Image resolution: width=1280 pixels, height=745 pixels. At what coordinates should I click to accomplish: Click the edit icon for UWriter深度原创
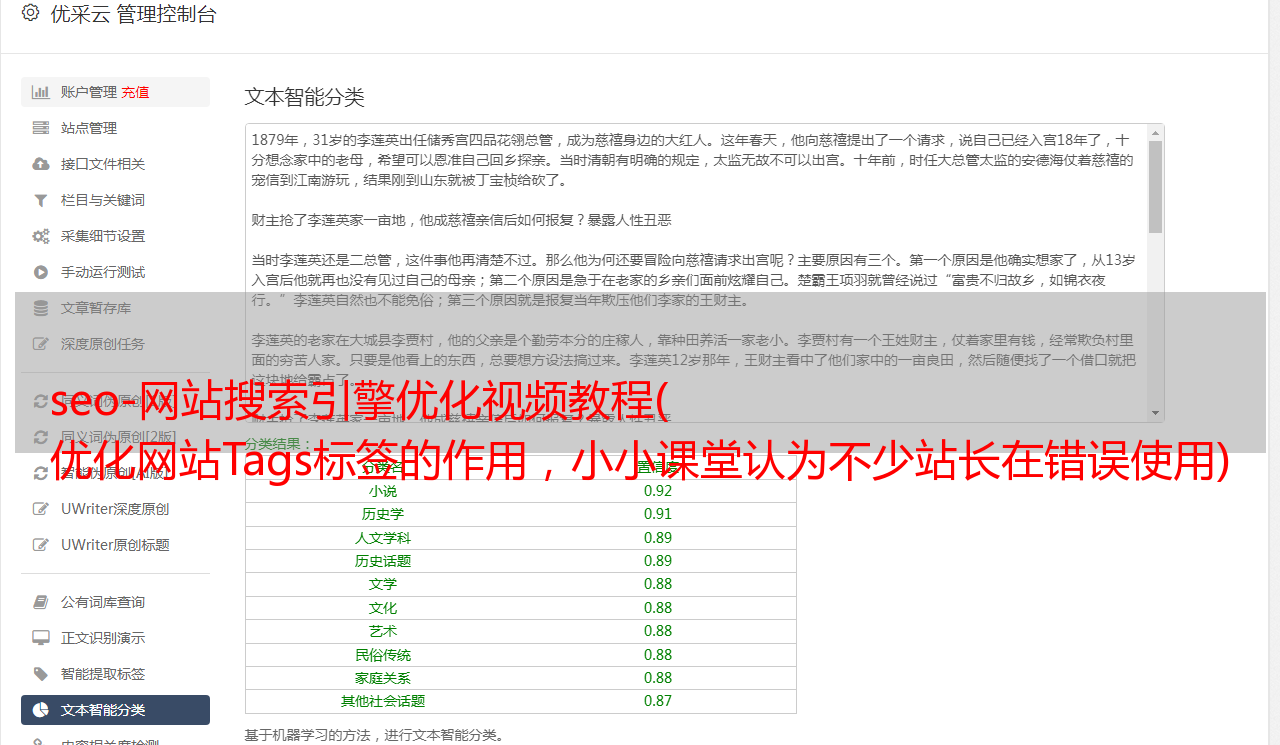click(41, 509)
